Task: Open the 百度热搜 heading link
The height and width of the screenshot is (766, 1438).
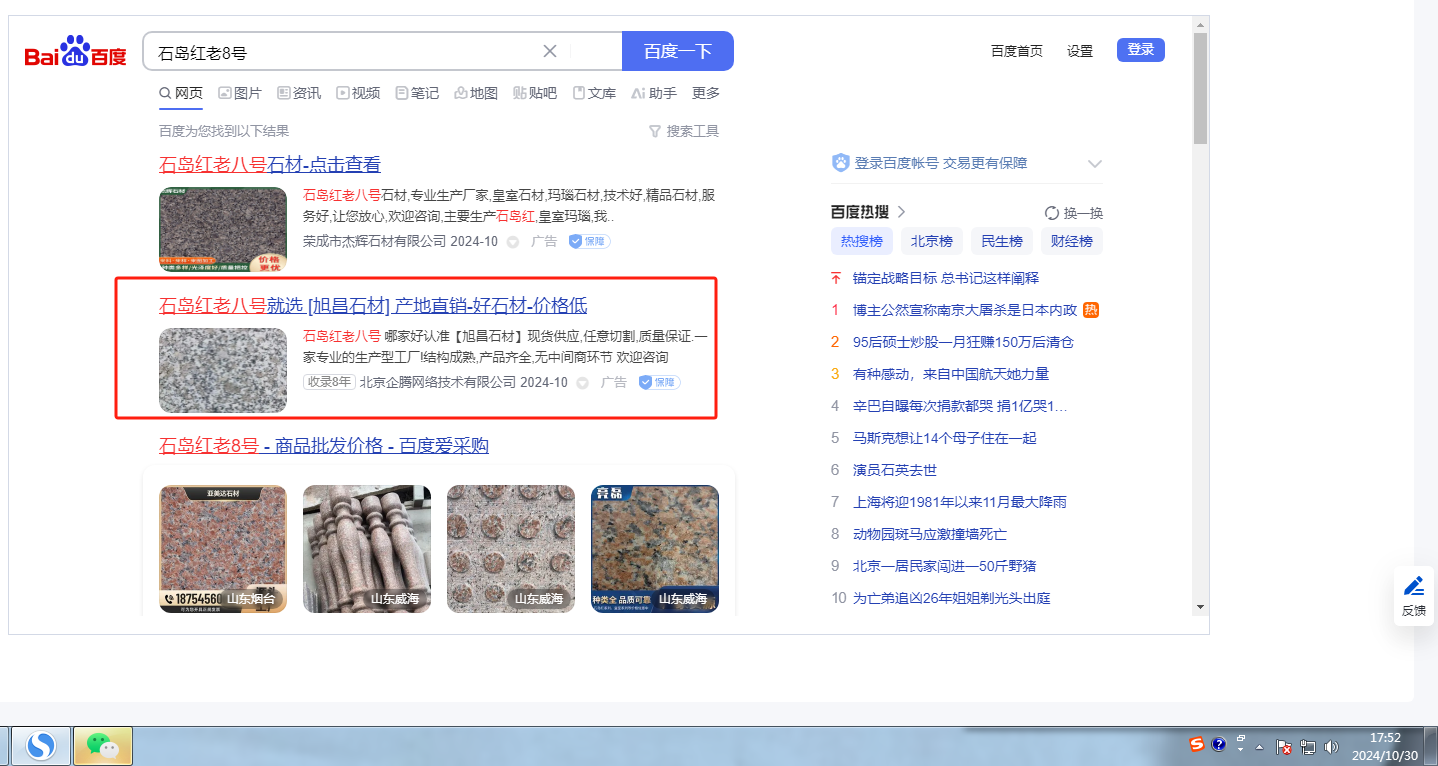Action: pyautogui.click(x=868, y=212)
